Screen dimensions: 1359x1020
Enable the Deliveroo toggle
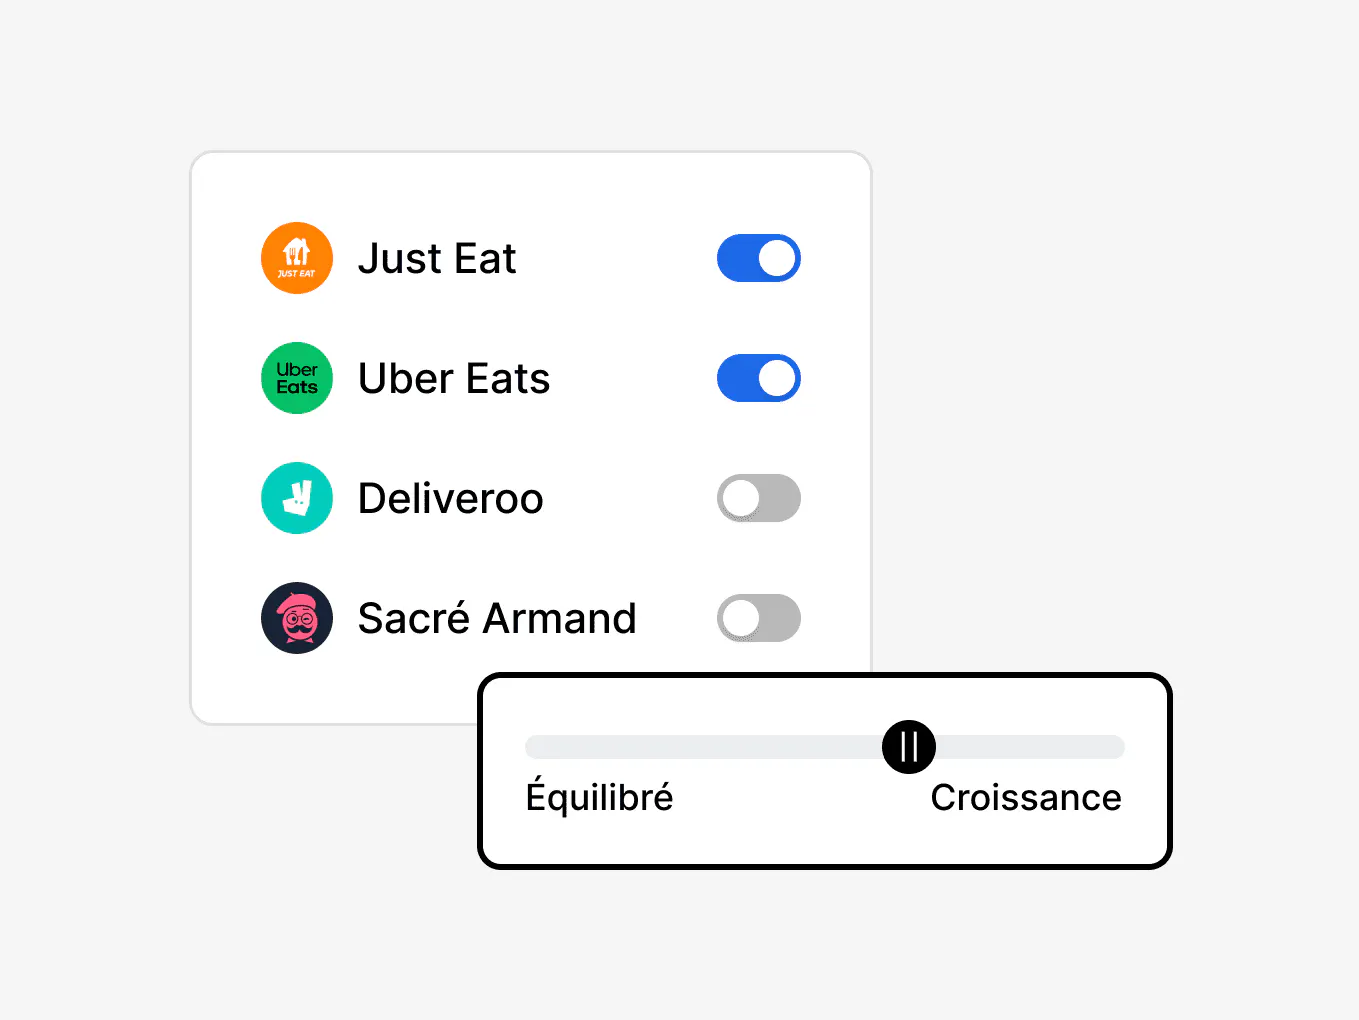pyautogui.click(x=759, y=498)
